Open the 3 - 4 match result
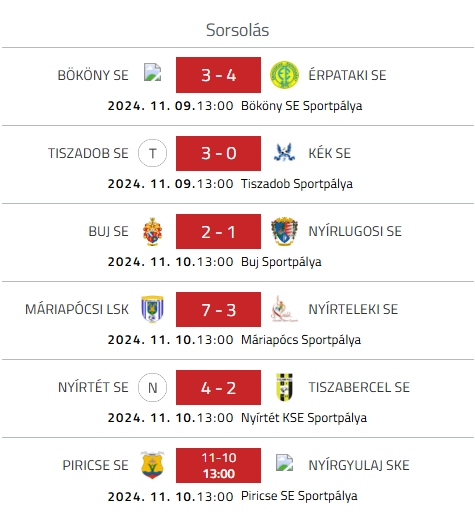Viewport: 475px width, 516px height. click(218, 75)
